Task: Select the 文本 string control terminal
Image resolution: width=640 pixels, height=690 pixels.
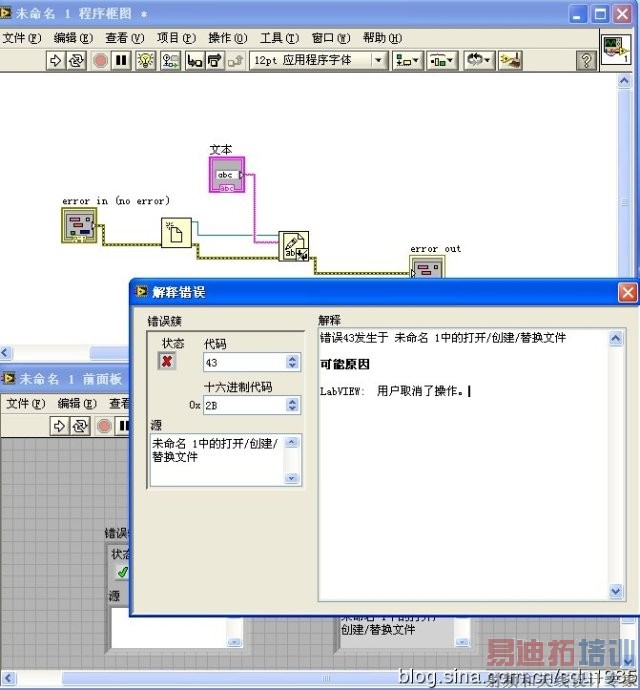Action: [x=227, y=175]
